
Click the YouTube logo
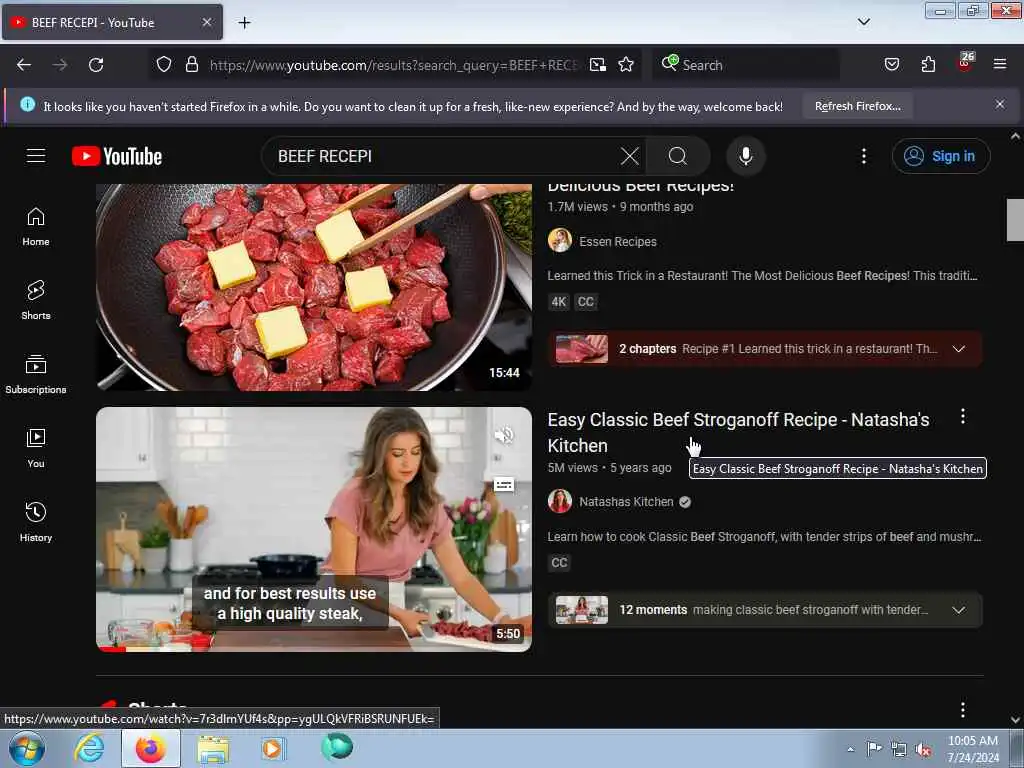117,156
